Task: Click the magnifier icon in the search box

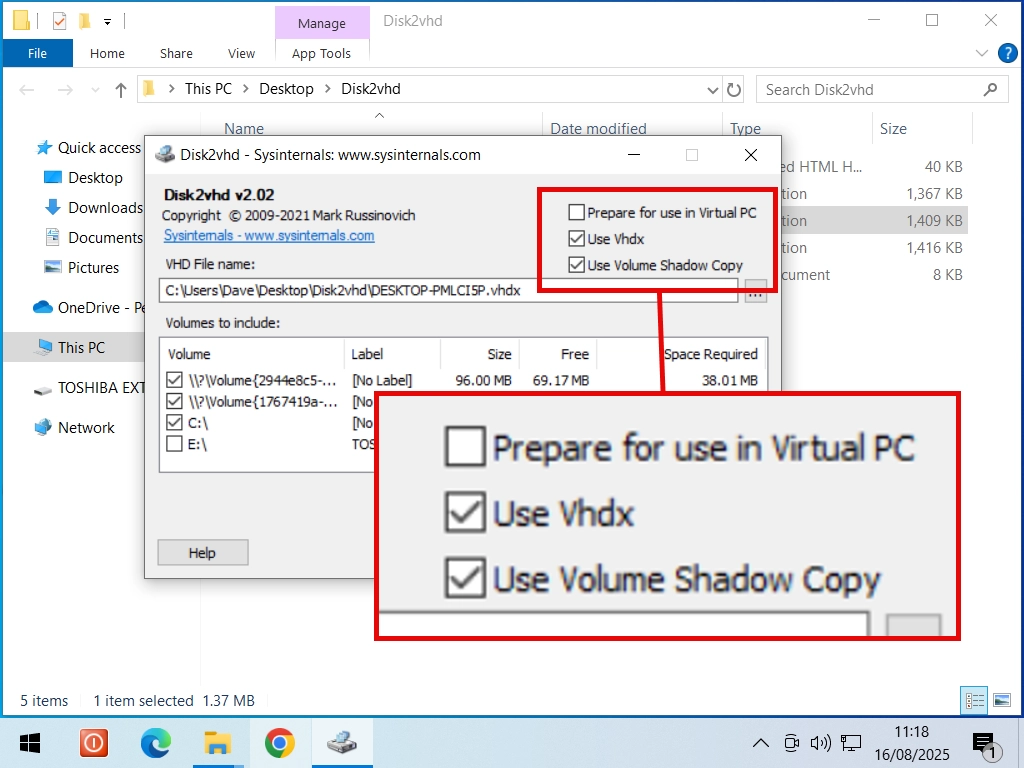Action: [x=990, y=89]
